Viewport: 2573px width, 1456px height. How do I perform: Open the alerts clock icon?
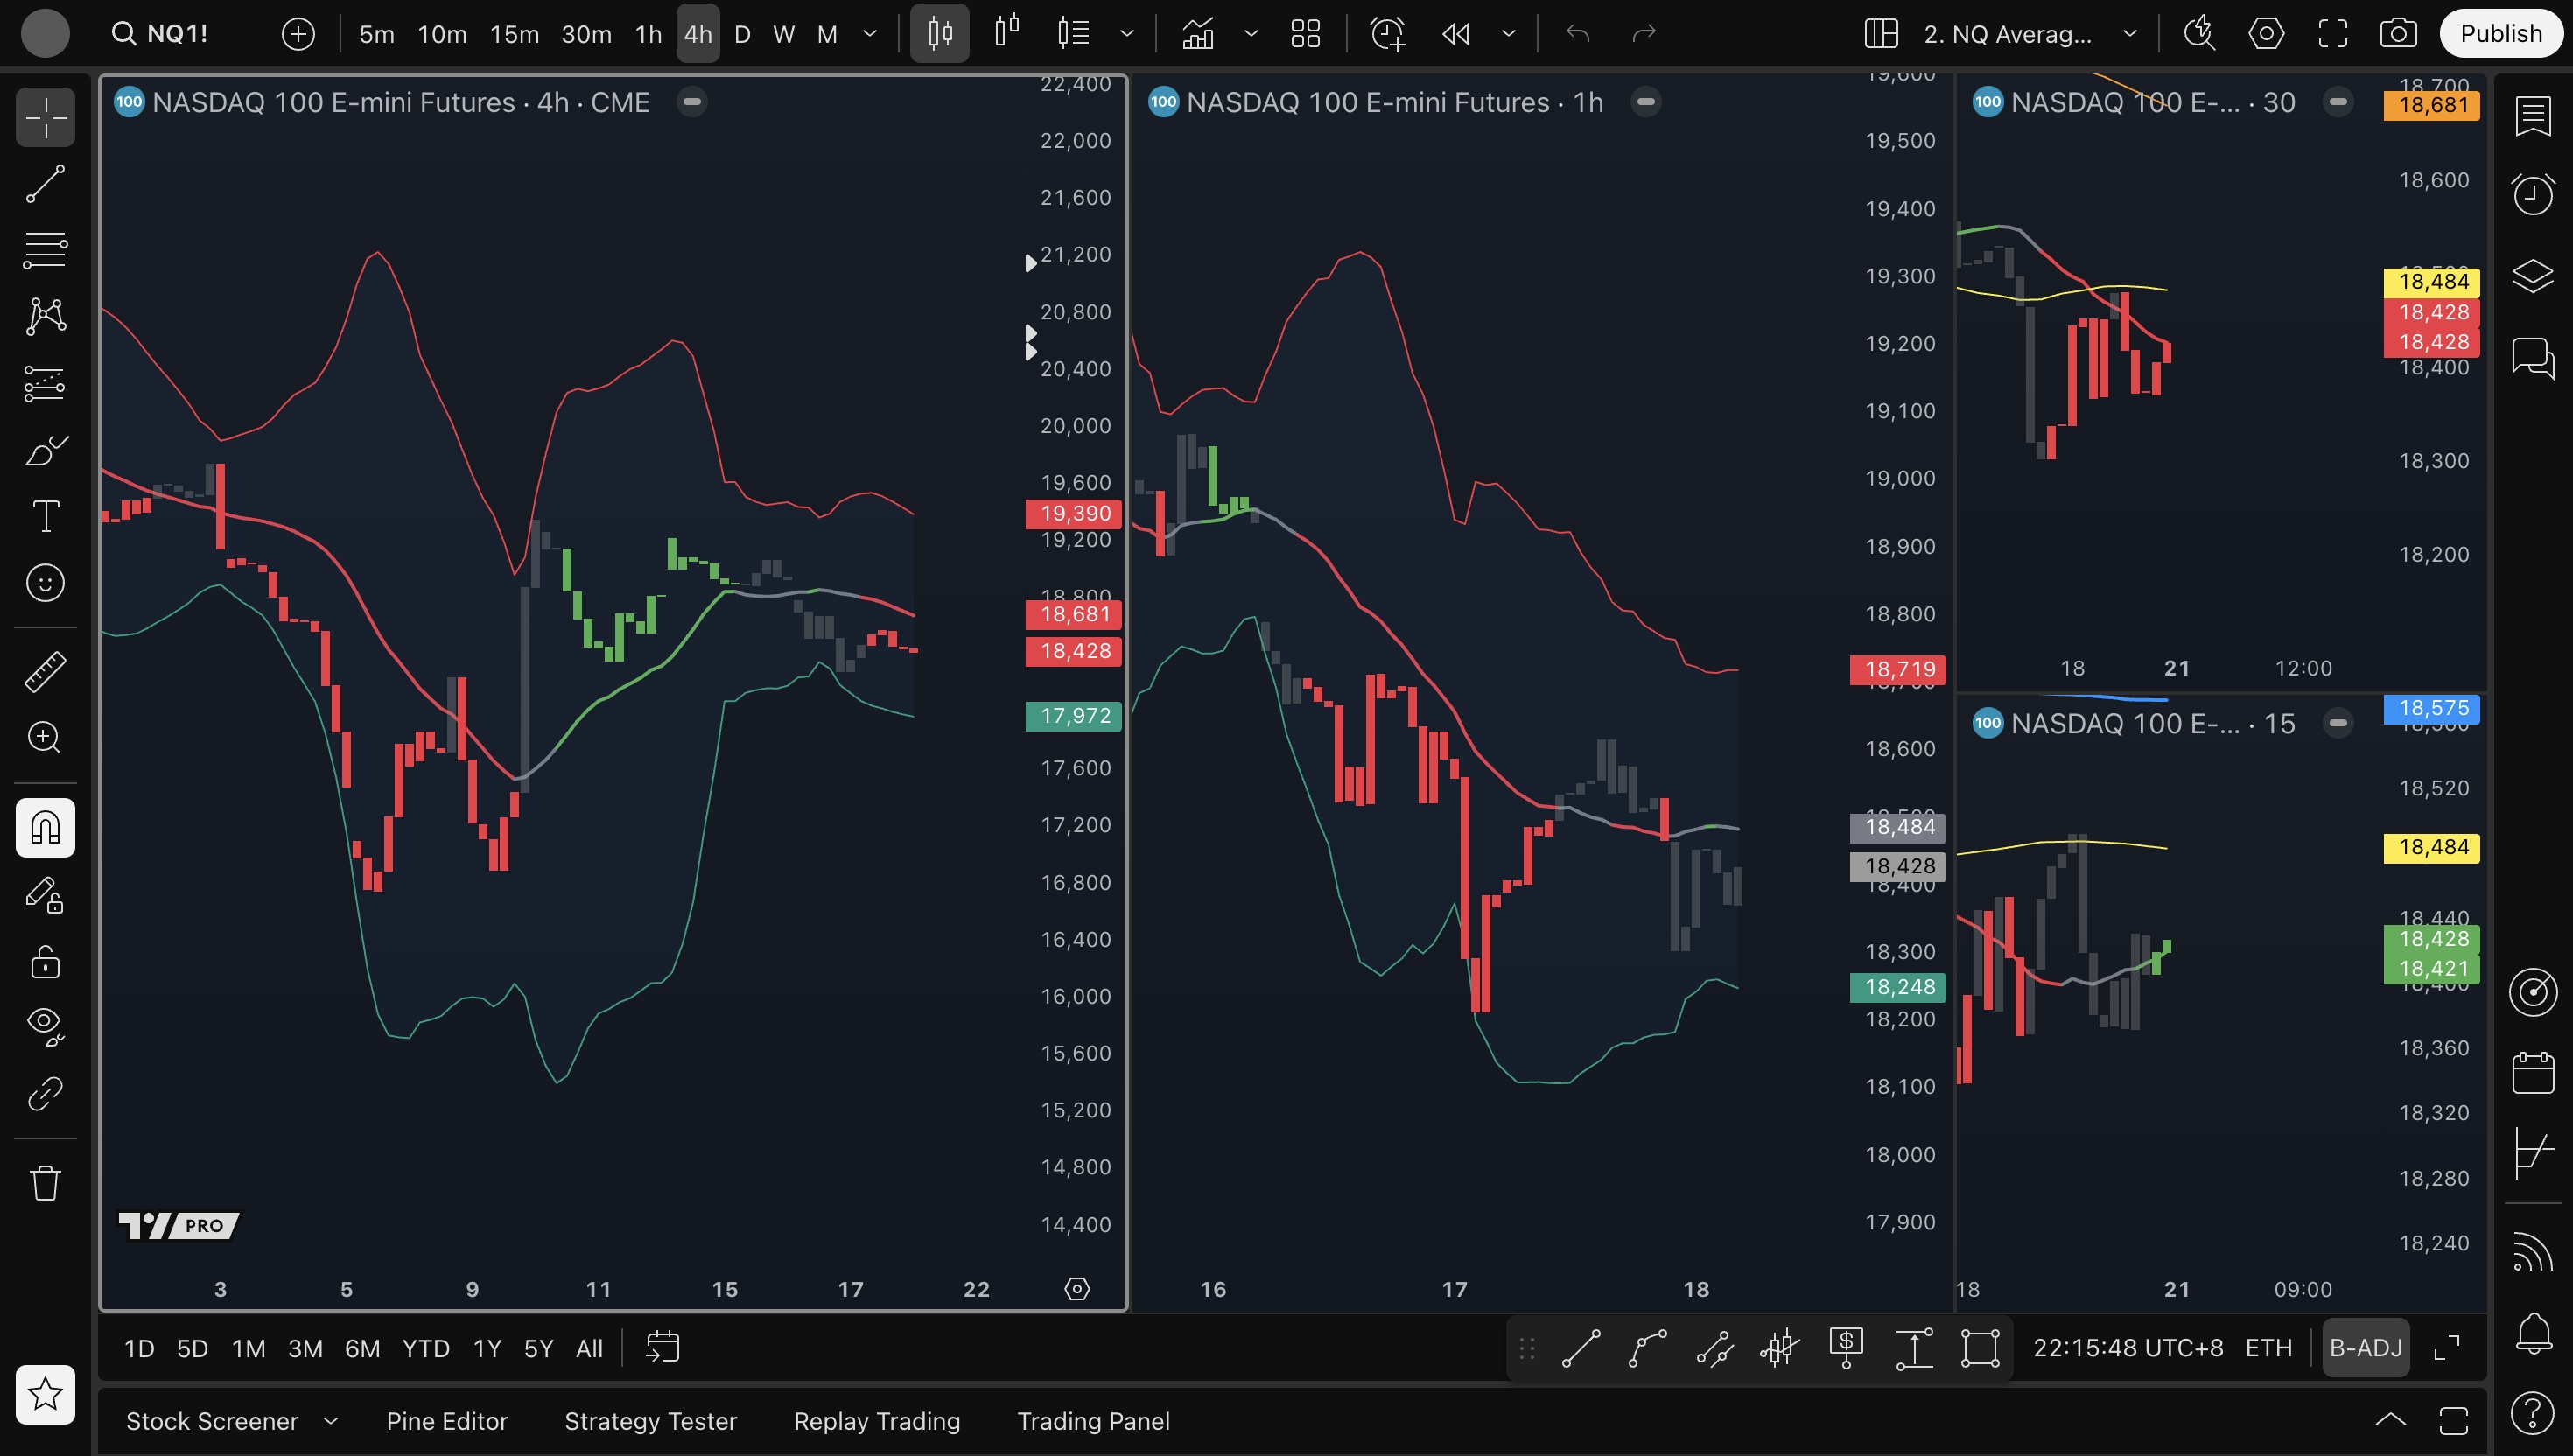pos(2532,194)
